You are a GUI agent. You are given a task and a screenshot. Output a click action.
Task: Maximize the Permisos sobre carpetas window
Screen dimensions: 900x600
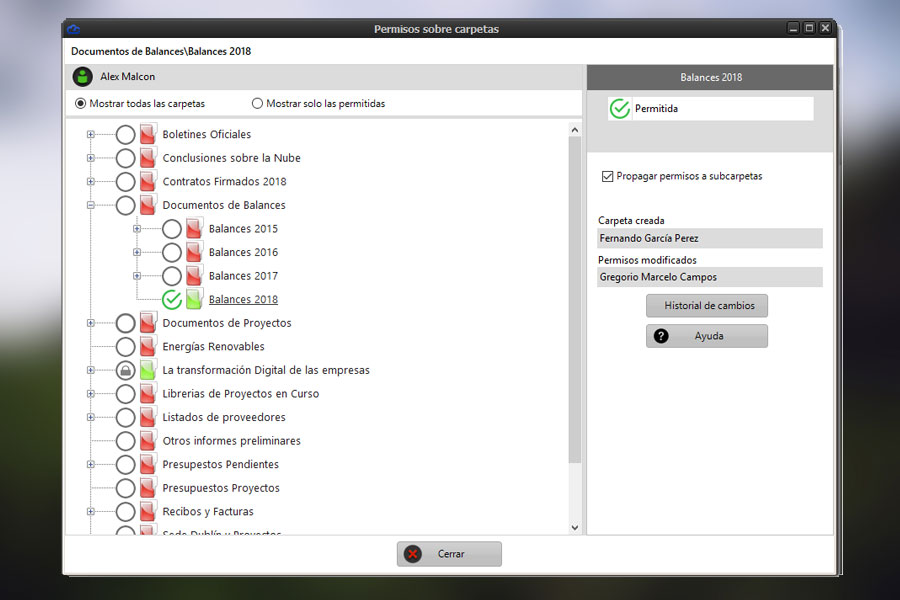[x=809, y=28]
